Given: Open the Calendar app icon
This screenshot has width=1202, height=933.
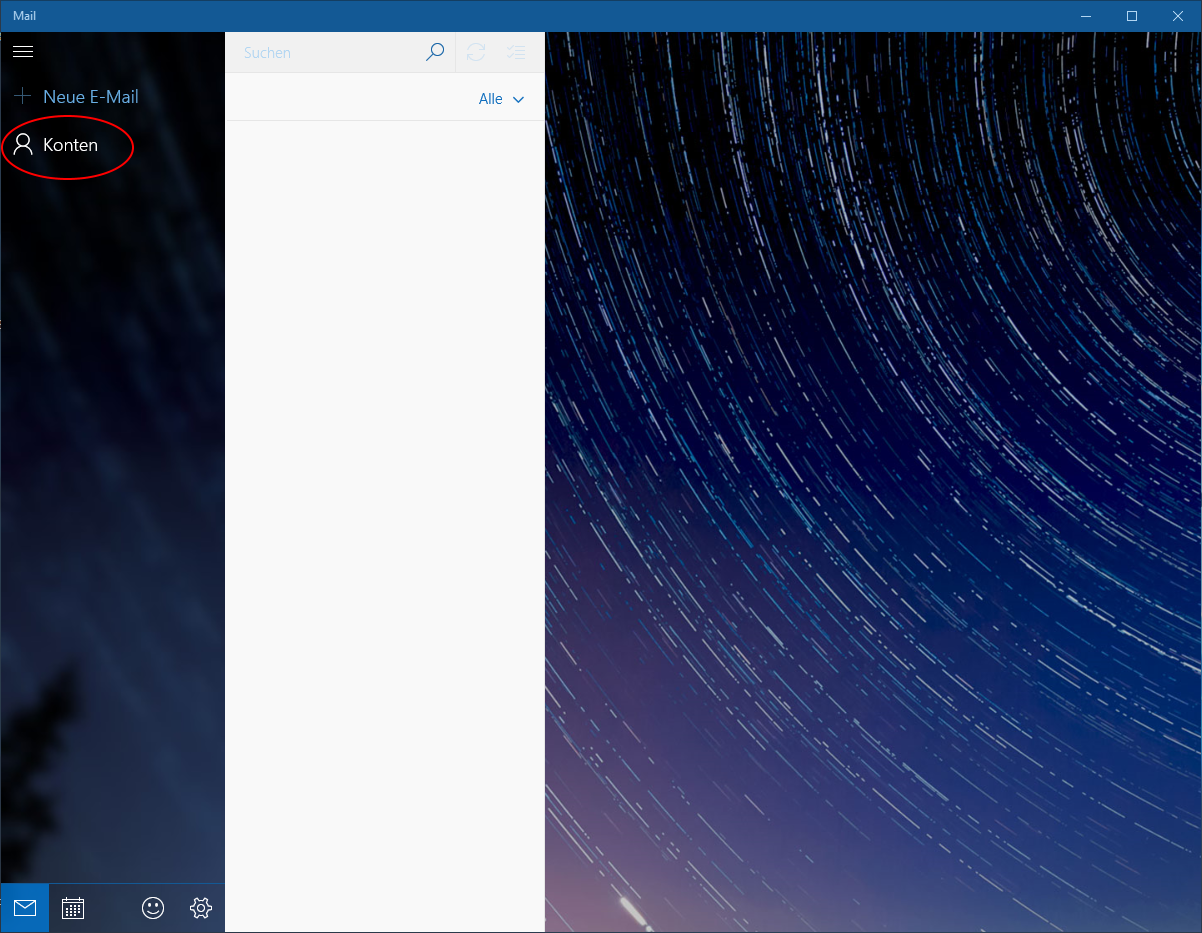Looking at the screenshot, I should point(73,908).
